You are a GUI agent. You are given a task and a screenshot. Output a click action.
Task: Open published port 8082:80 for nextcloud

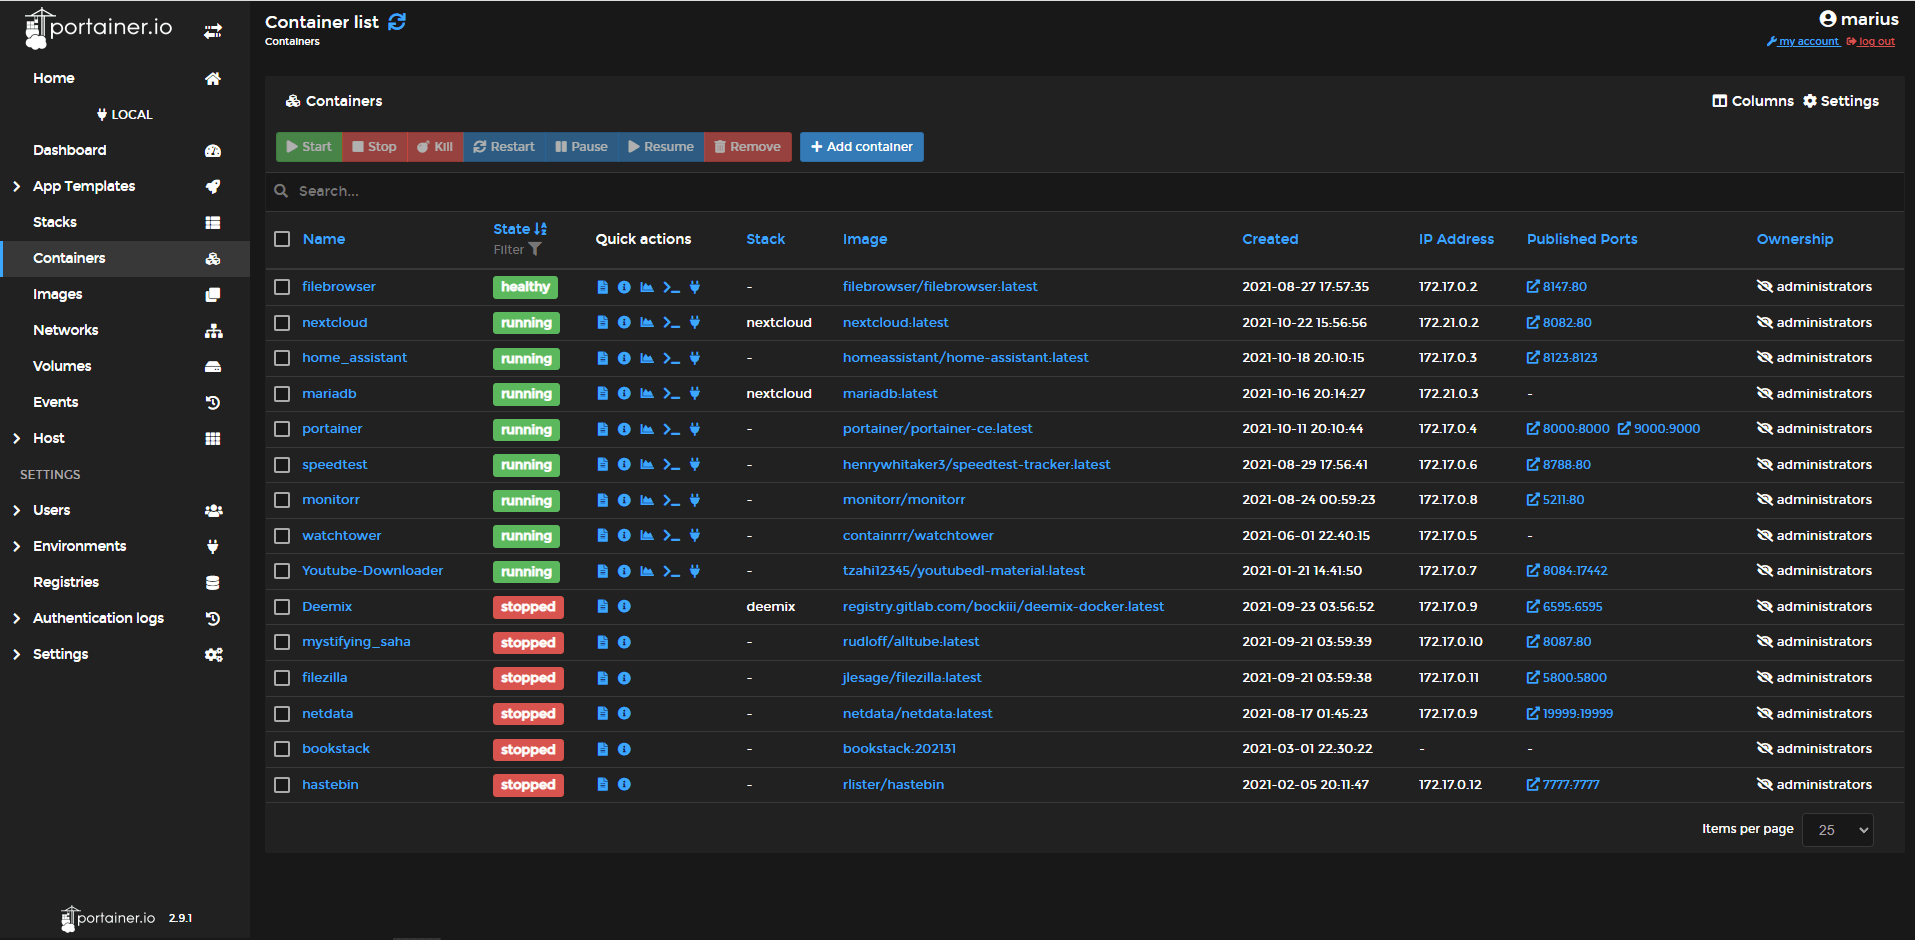pyautogui.click(x=1559, y=323)
